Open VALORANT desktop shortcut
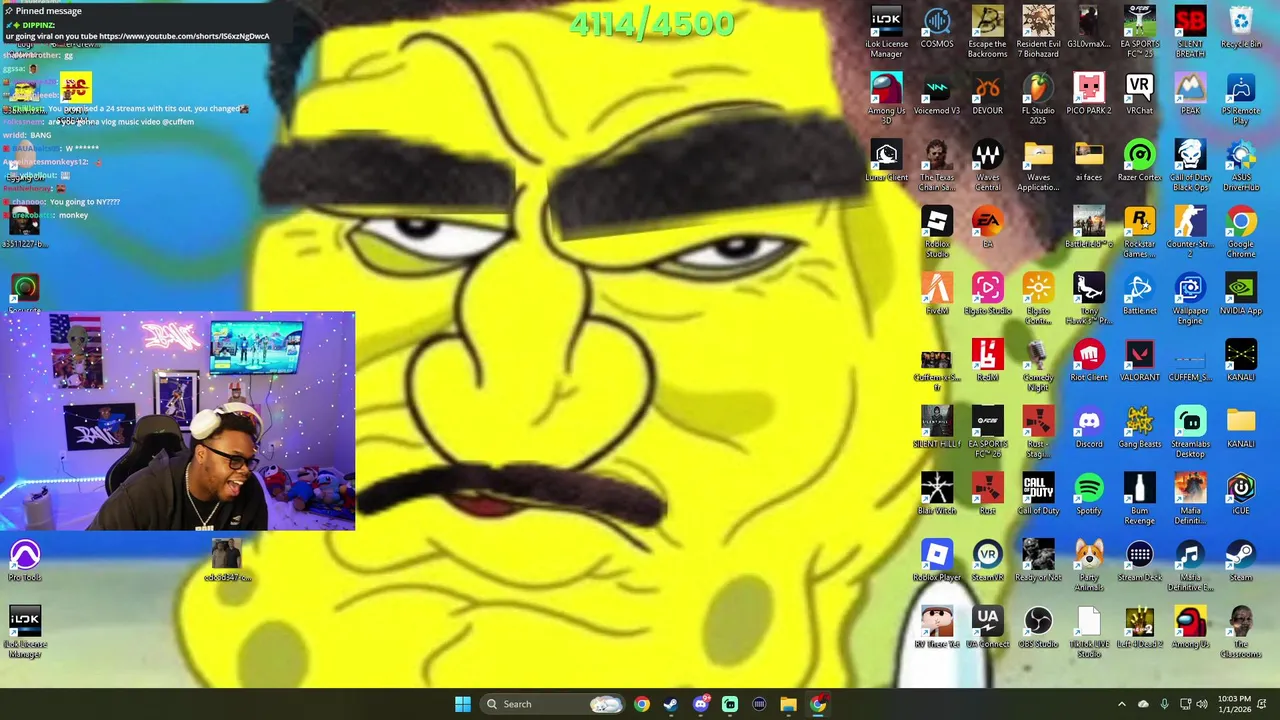The height and width of the screenshot is (720, 1280). (x=1140, y=362)
